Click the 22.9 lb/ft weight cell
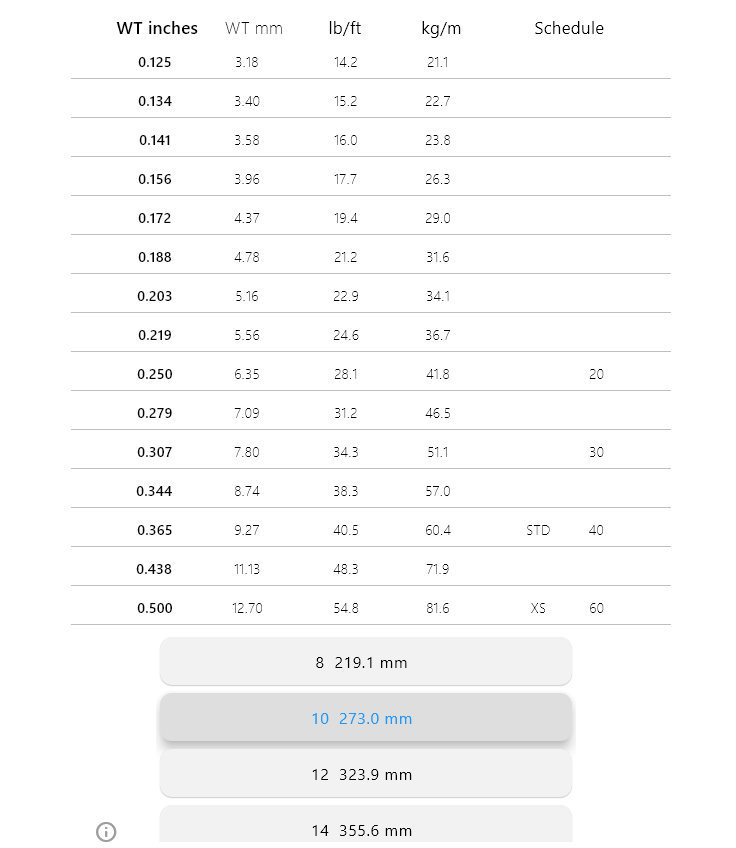The width and height of the screenshot is (736, 848). pyautogui.click(x=346, y=296)
